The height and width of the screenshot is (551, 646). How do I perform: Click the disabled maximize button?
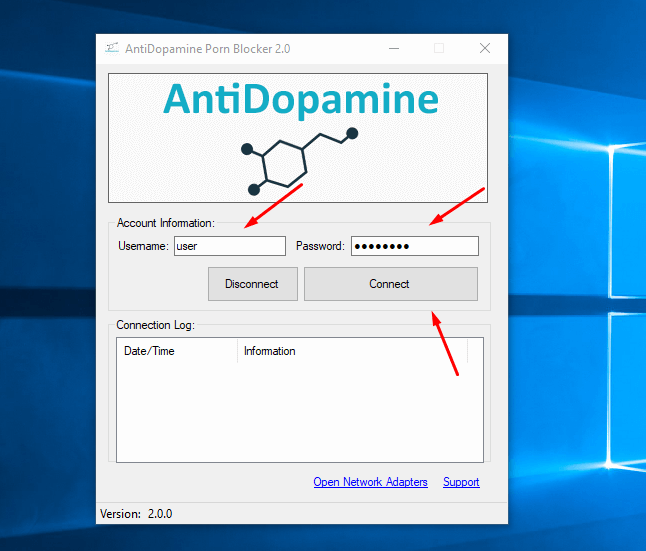pyautogui.click(x=439, y=49)
